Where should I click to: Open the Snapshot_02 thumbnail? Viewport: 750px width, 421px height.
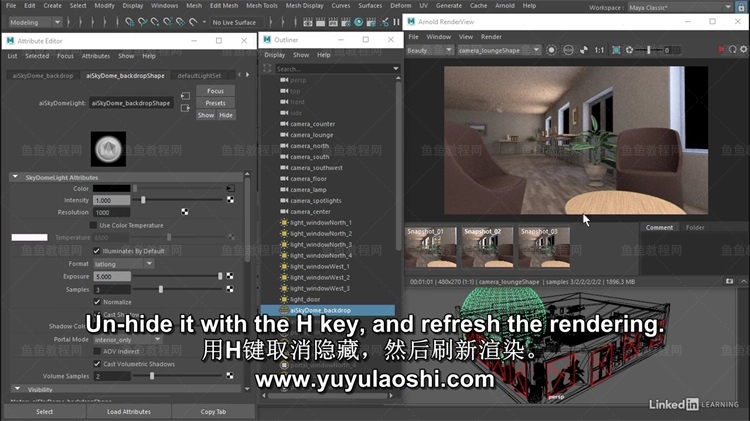tap(487, 247)
